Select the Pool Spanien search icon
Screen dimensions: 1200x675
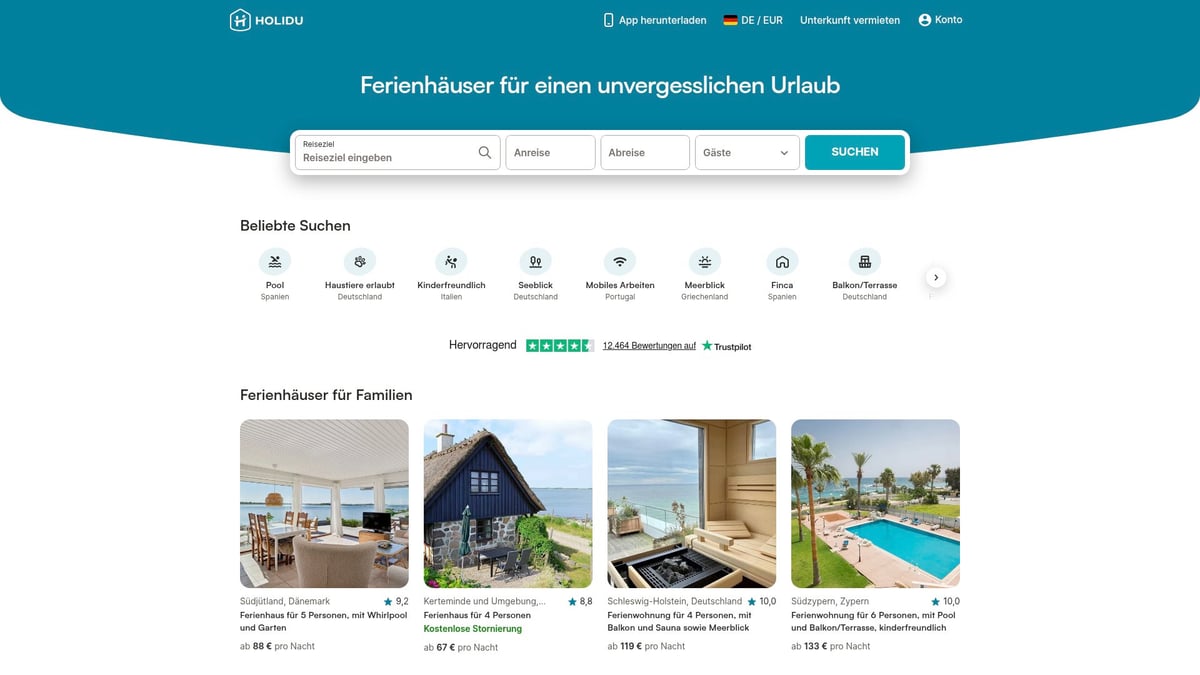pos(275,262)
